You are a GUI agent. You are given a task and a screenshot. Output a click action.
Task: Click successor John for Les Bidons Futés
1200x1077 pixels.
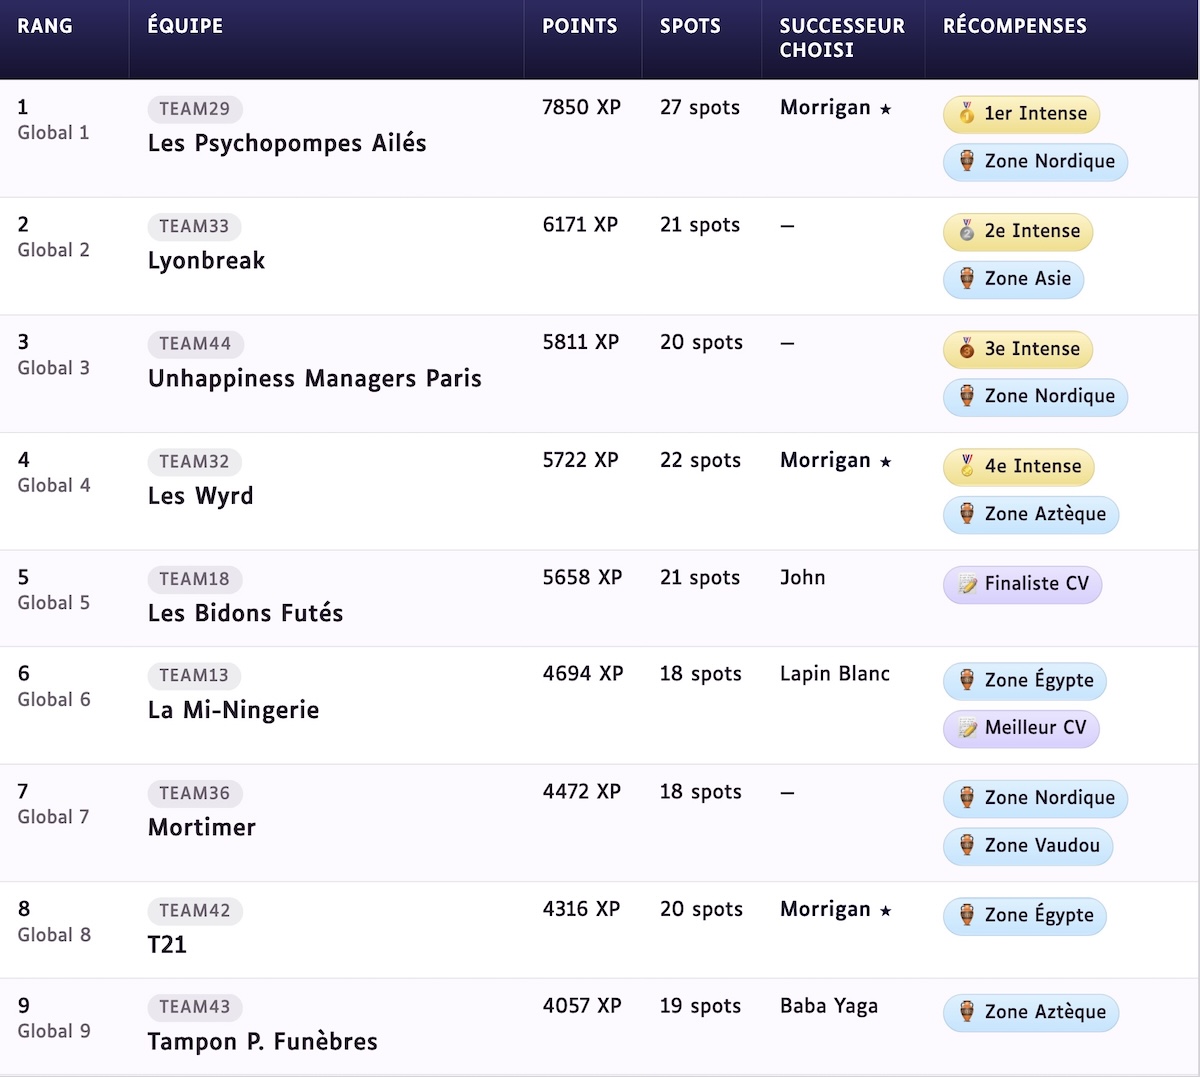coord(803,578)
